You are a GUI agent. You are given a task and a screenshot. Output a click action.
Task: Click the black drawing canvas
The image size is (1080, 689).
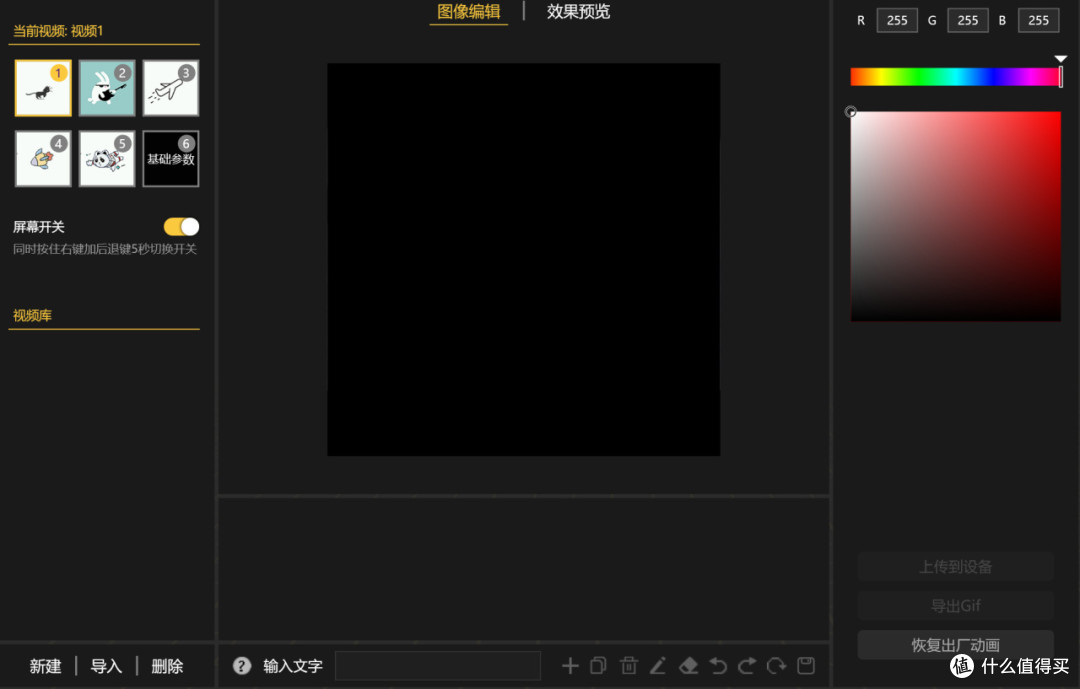click(x=523, y=260)
